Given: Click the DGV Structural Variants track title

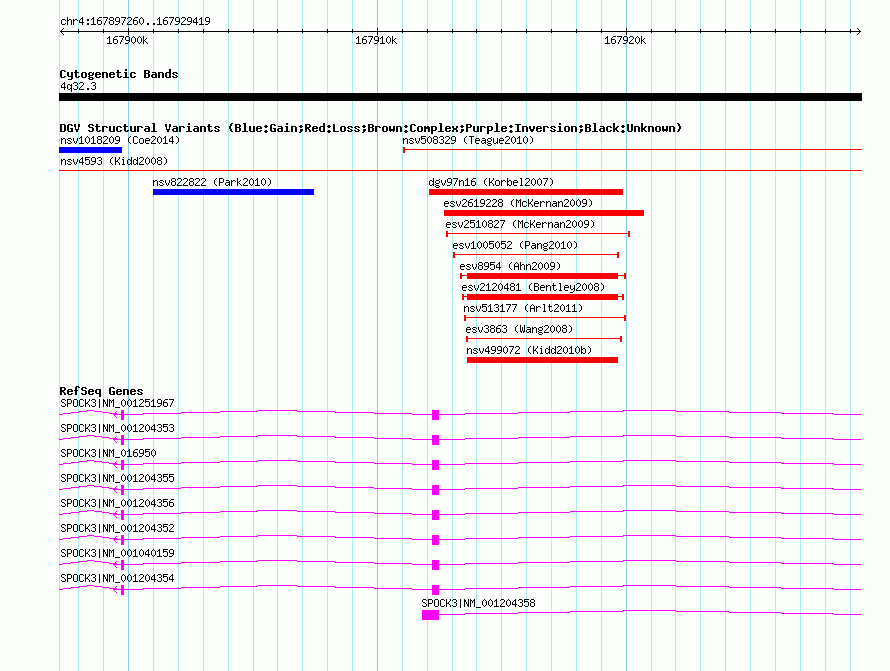Looking at the screenshot, I should click(371, 128).
